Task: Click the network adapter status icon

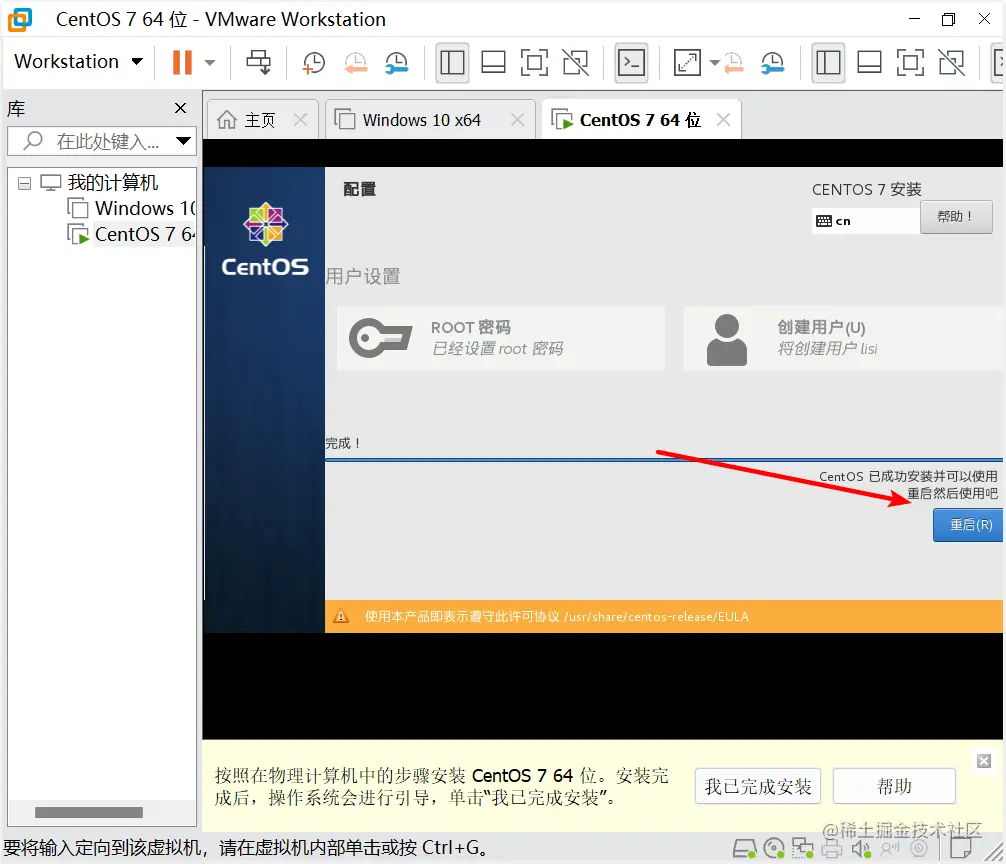Action: [803, 849]
